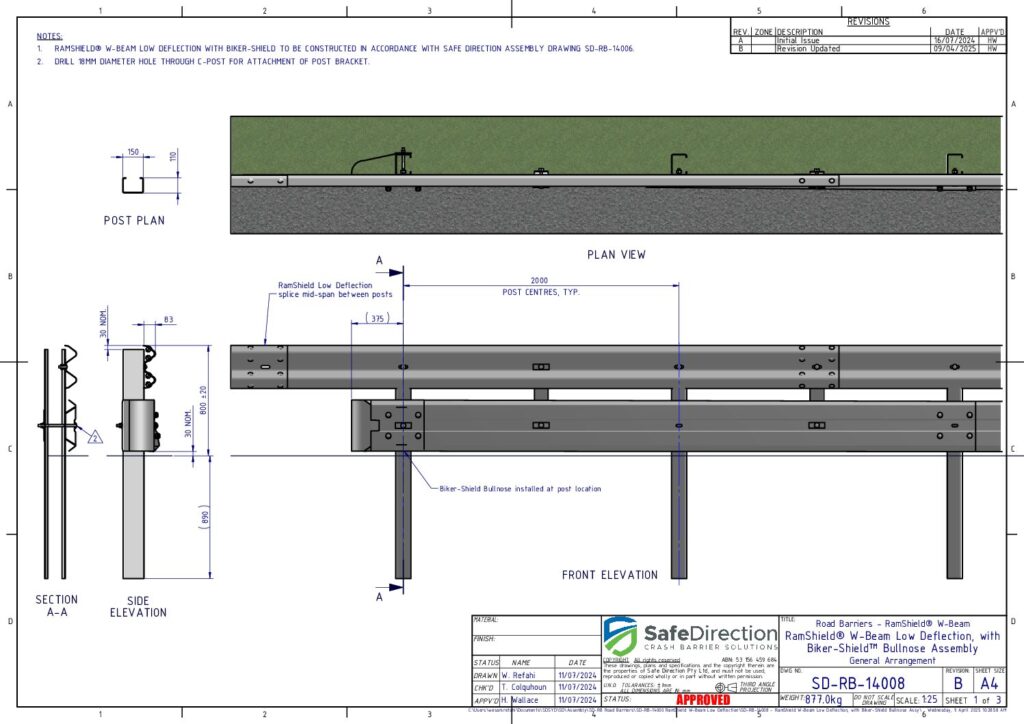Viewport: 1024px width, 724px height.
Task: Click the Biker-Shield Bullnose installation callout text
Action: 520,489
